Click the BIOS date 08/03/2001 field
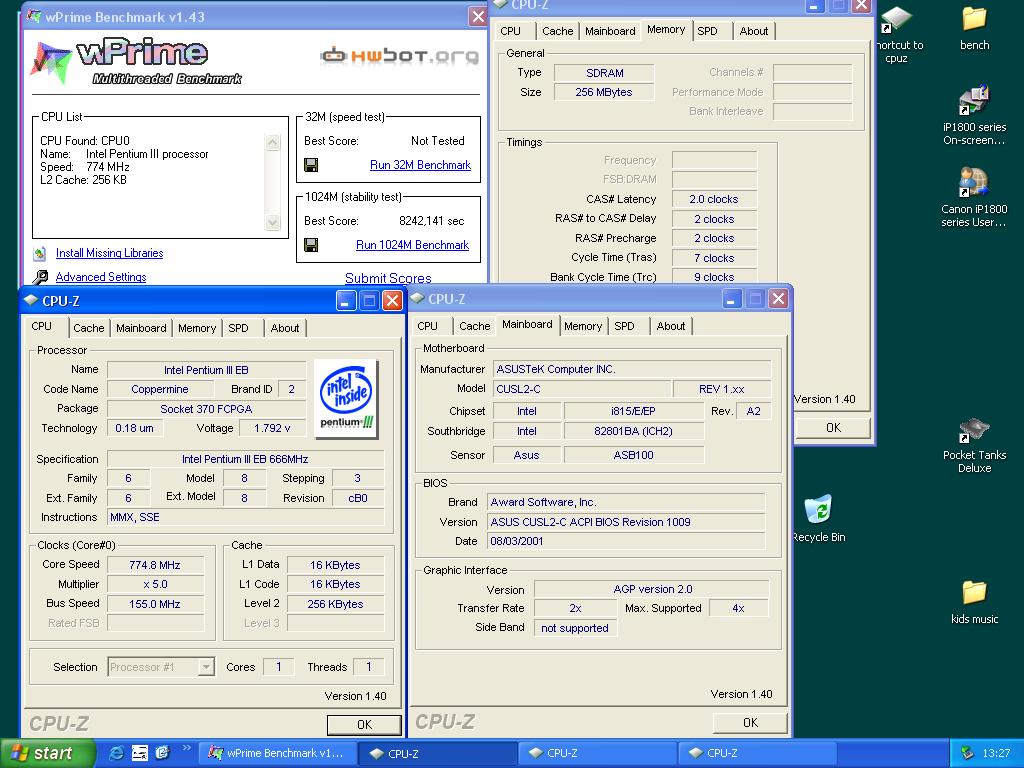Screen dimensions: 1024x768 click(626, 541)
